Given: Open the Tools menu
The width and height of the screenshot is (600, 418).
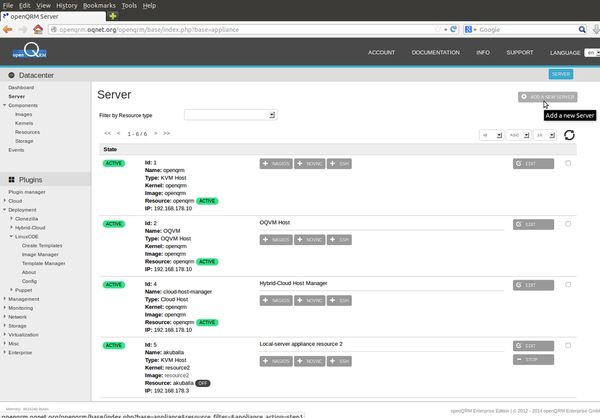Looking at the screenshot, I should (129, 5).
